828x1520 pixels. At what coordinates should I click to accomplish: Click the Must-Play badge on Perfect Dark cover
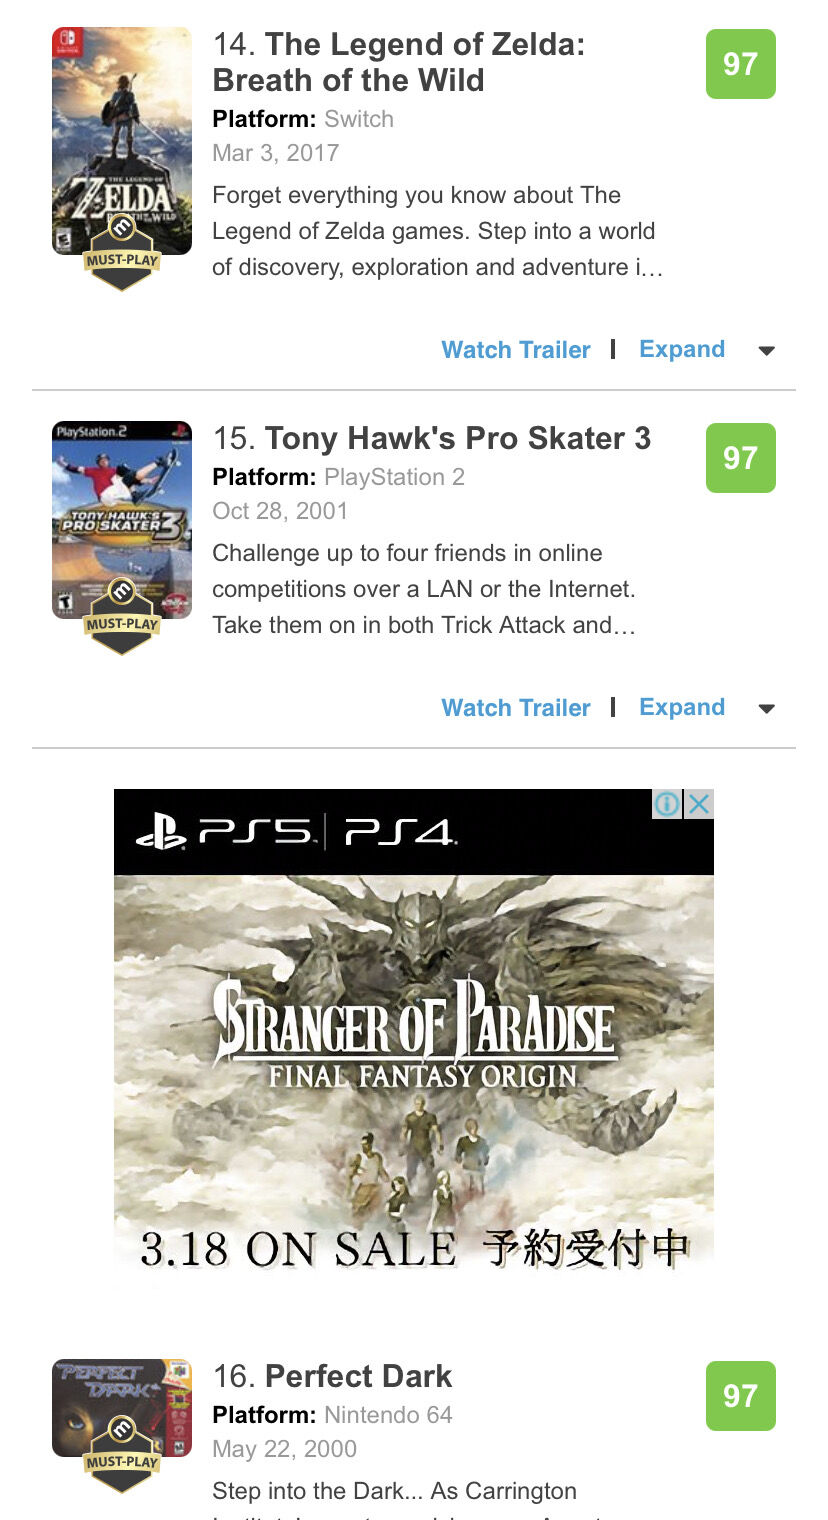click(121, 1453)
